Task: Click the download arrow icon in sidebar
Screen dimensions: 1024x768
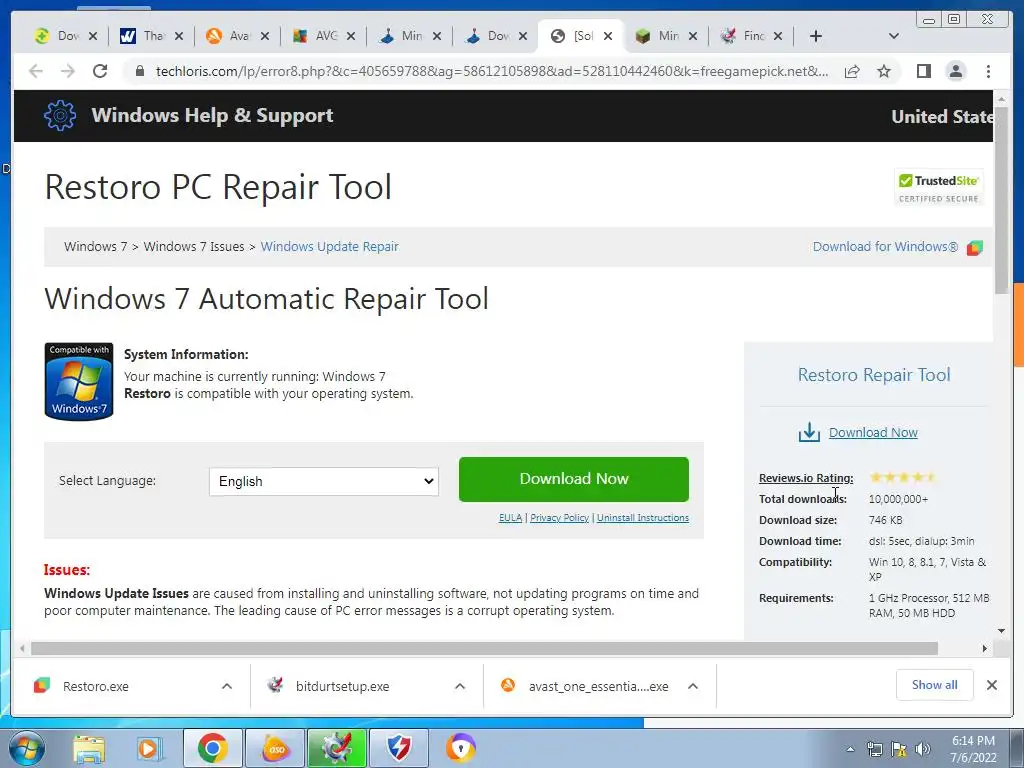Action: pyautogui.click(x=809, y=432)
